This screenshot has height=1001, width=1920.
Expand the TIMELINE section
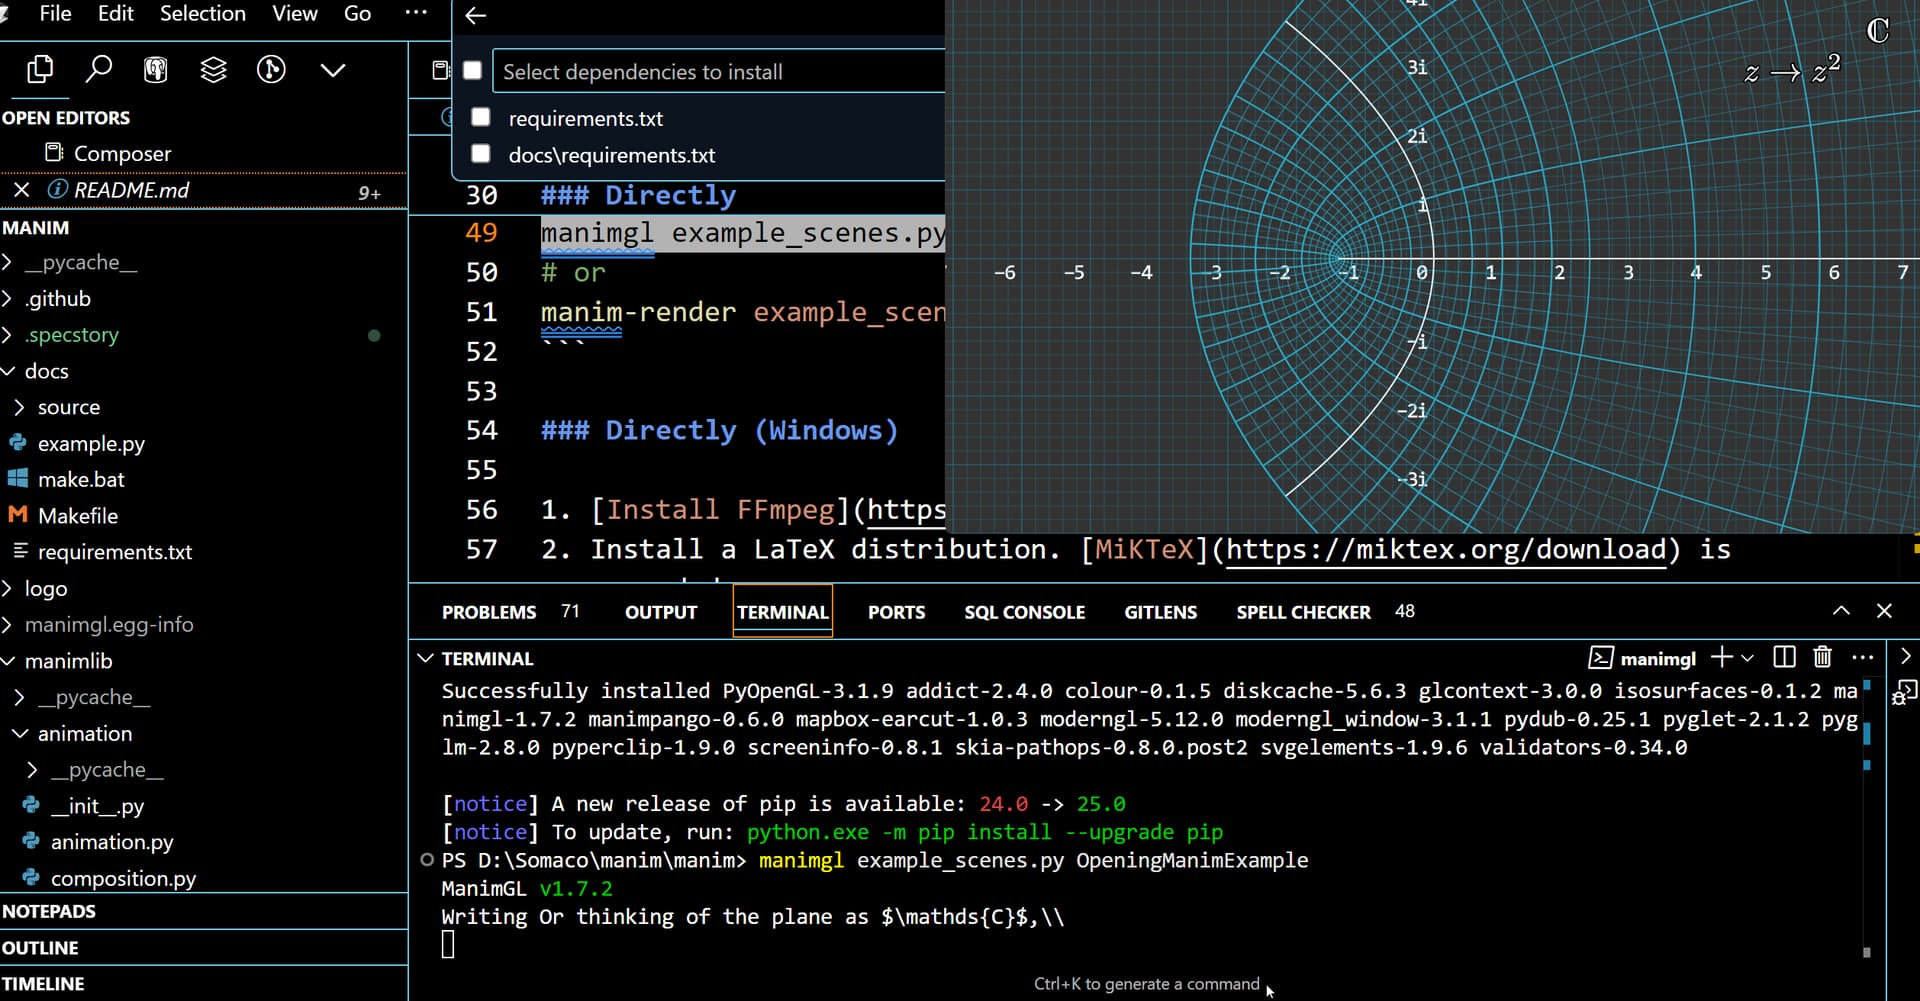tap(204, 983)
